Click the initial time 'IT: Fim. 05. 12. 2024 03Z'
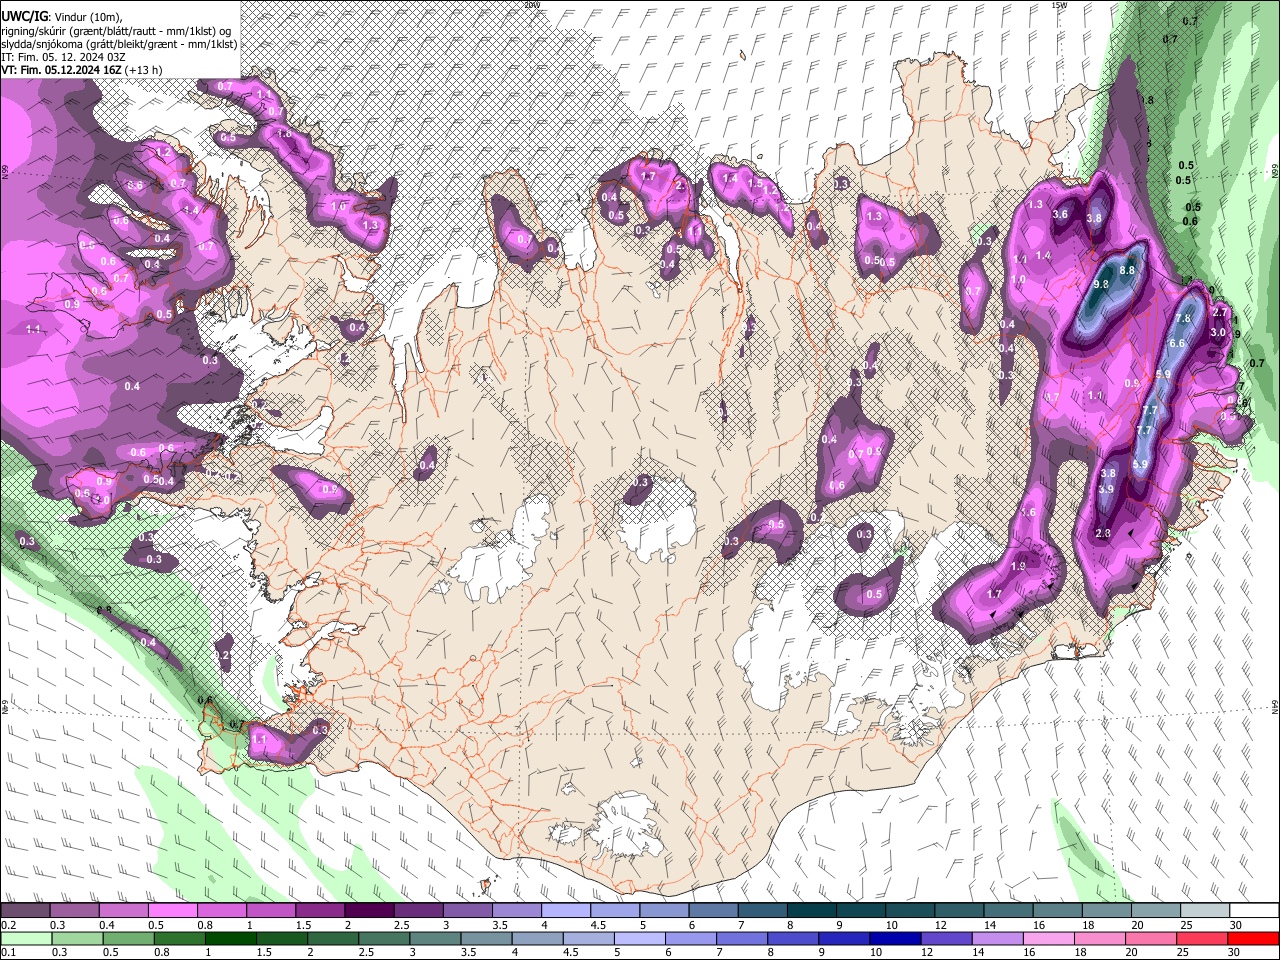Viewport: 1280px width, 960px height. (x=63, y=57)
